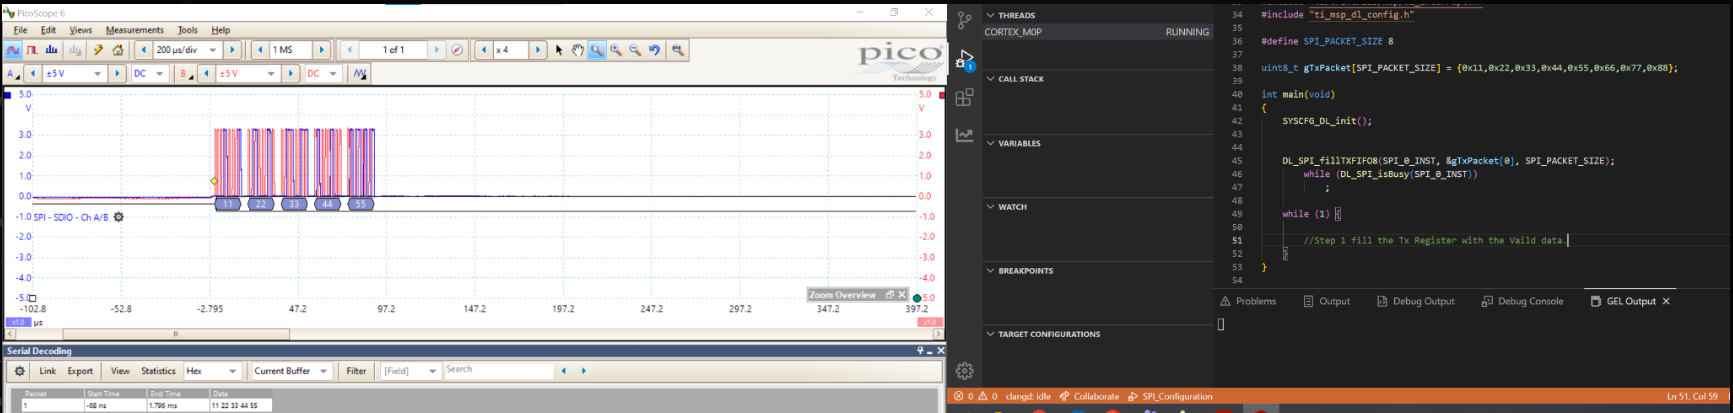The height and width of the screenshot is (413, 1733).
Task: Click the Link button in Serial Decoding
Action: pos(47,371)
